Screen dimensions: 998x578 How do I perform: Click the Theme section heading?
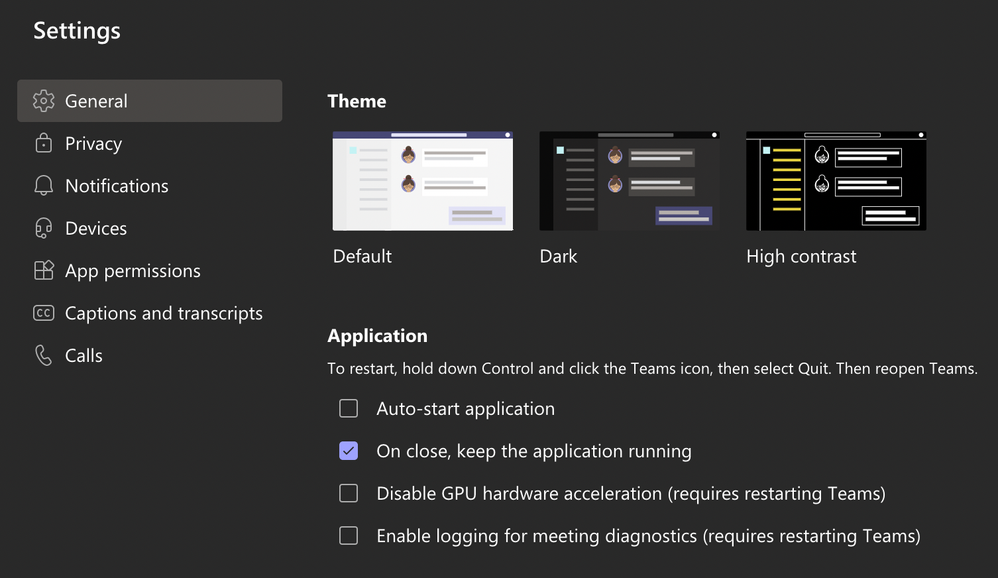356,101
